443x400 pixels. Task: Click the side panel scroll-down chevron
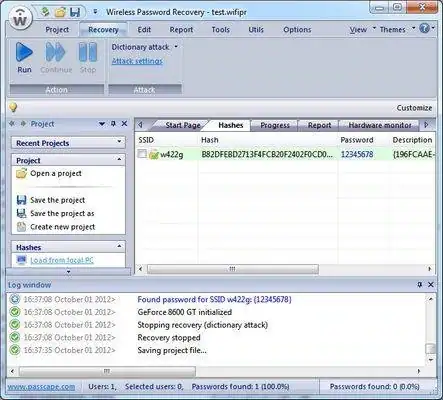point(68,272)
